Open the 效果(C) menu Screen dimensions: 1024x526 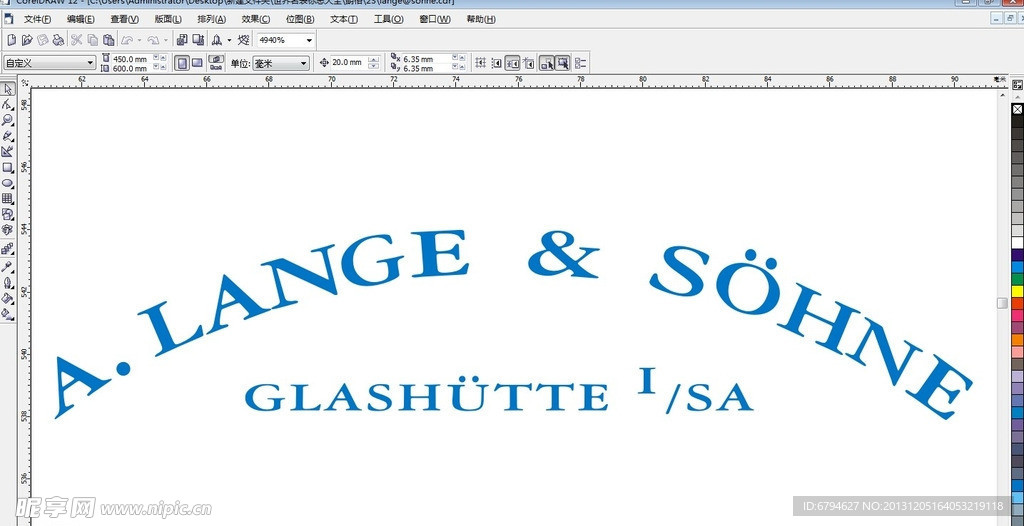coord(257,19)
